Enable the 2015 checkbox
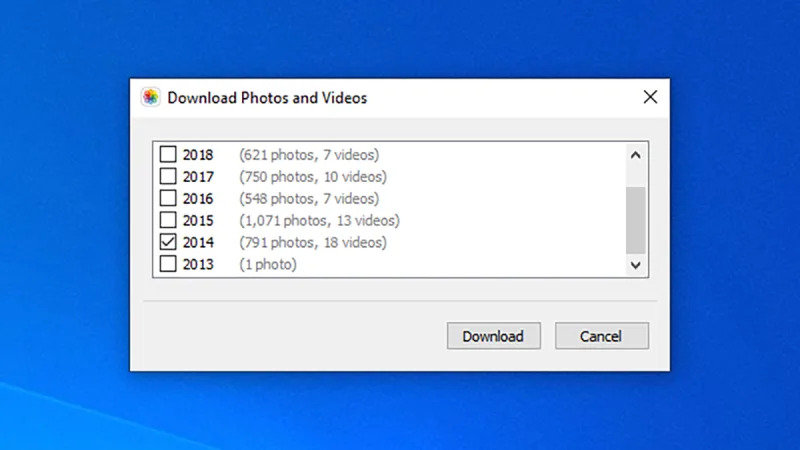Viewport: 800px width, 450px height. point(168,220)
